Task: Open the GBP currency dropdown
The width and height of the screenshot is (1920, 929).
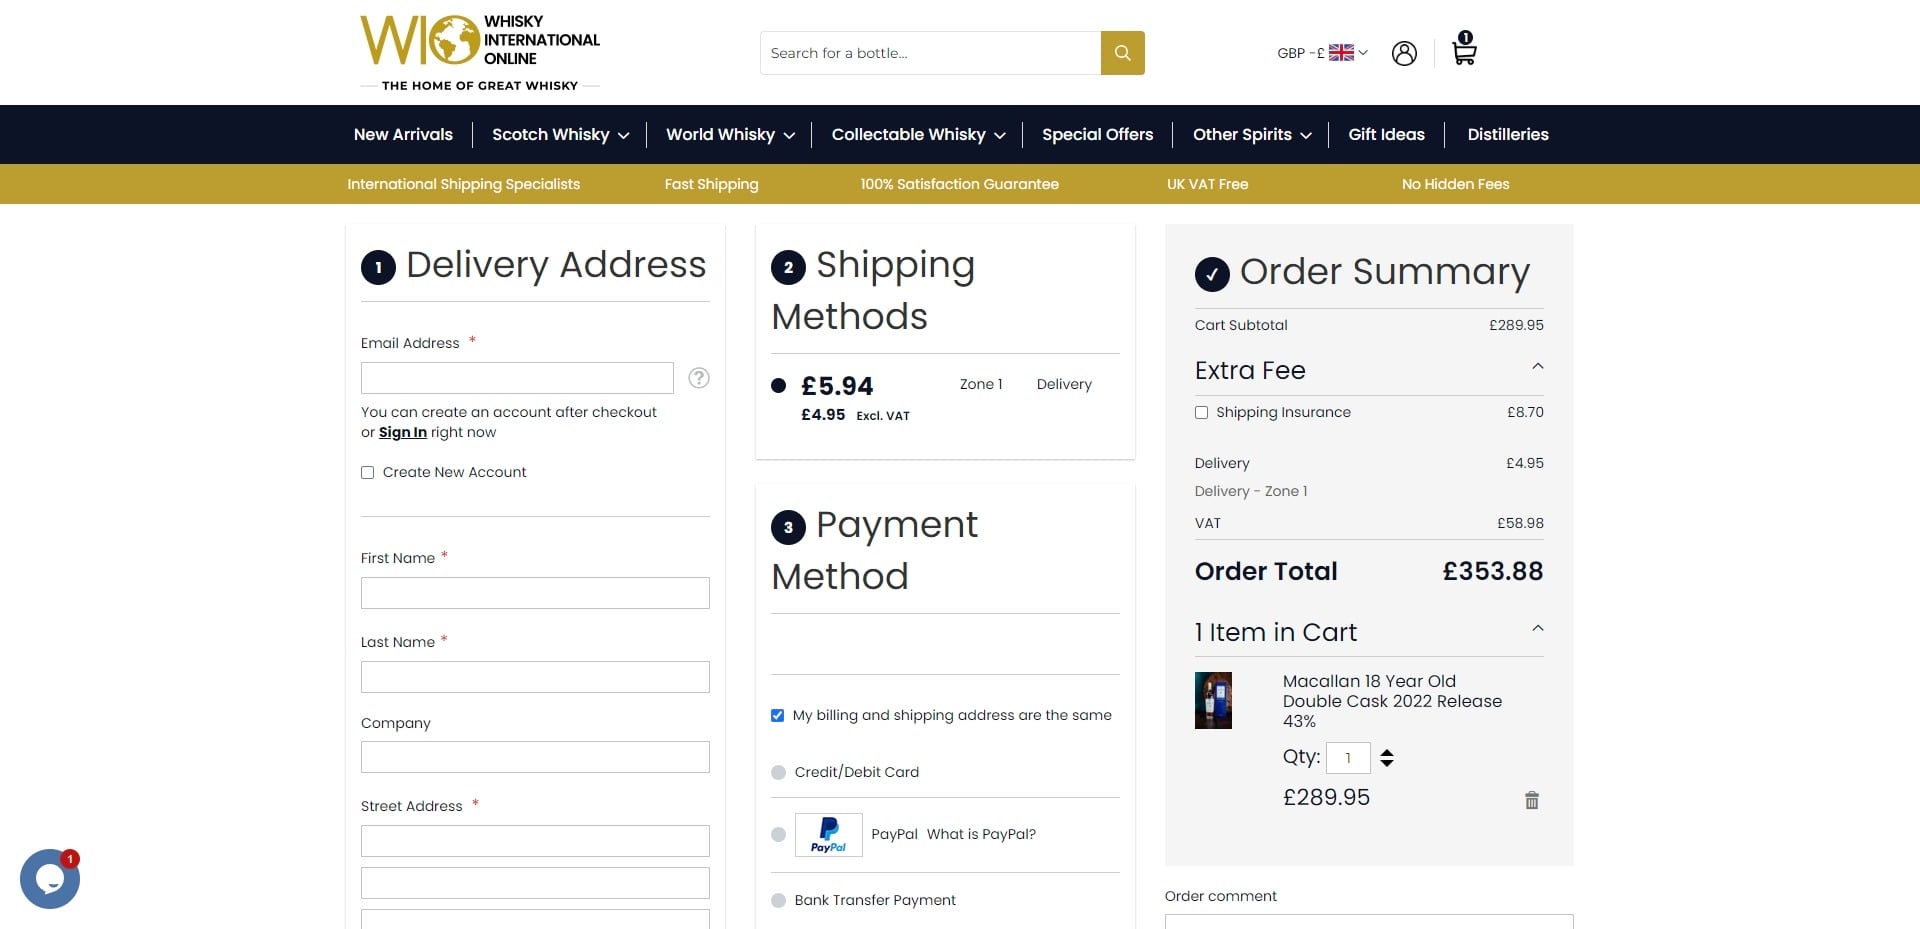Action: pos(1322,53)
